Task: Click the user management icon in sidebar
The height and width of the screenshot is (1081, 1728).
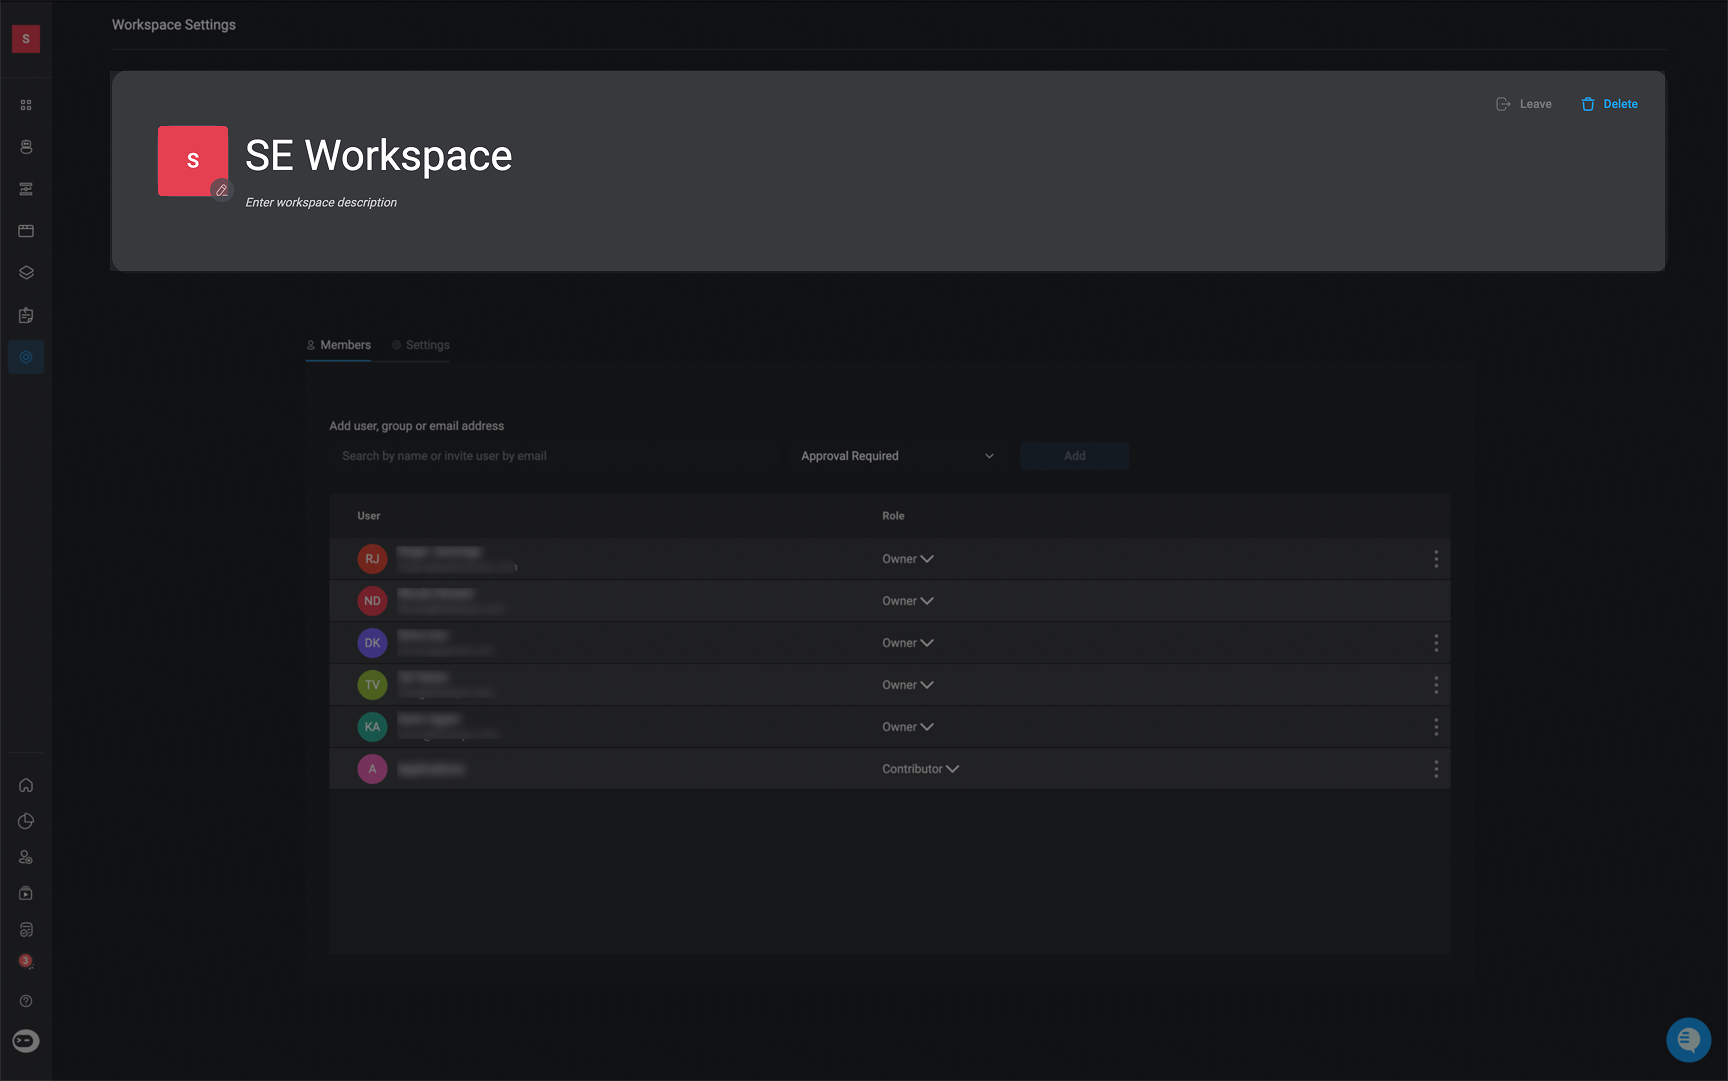Action: (x=26, y=857)
